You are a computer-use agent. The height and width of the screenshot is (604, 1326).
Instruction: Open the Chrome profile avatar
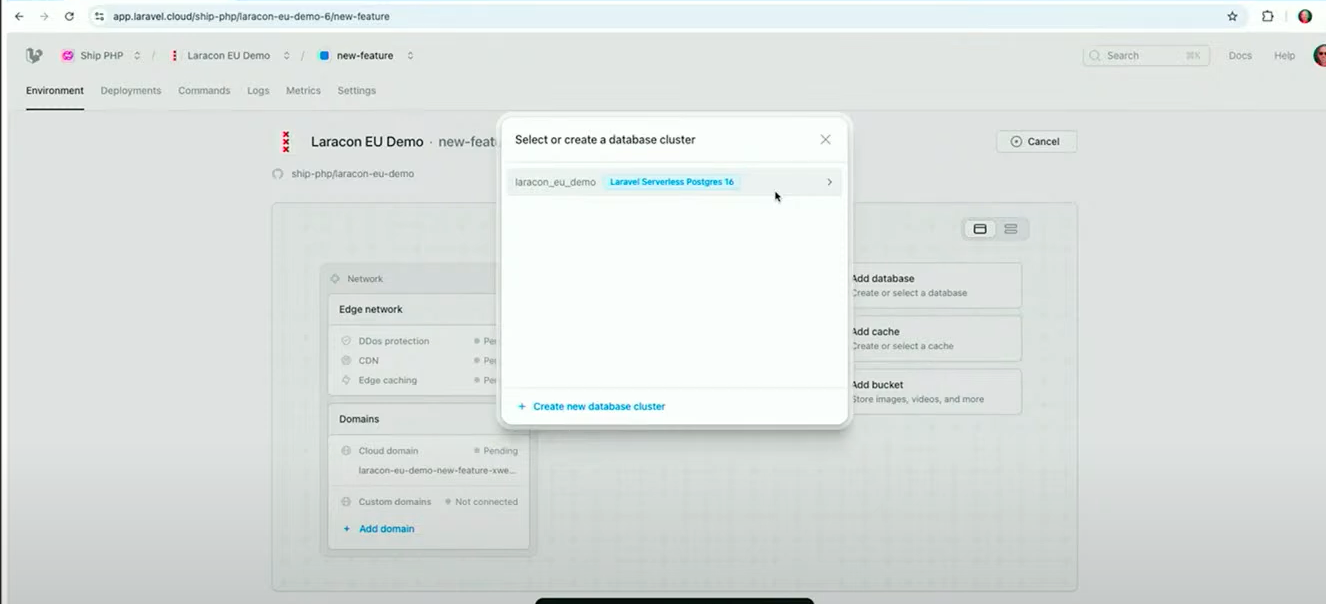coord(1305,16)
